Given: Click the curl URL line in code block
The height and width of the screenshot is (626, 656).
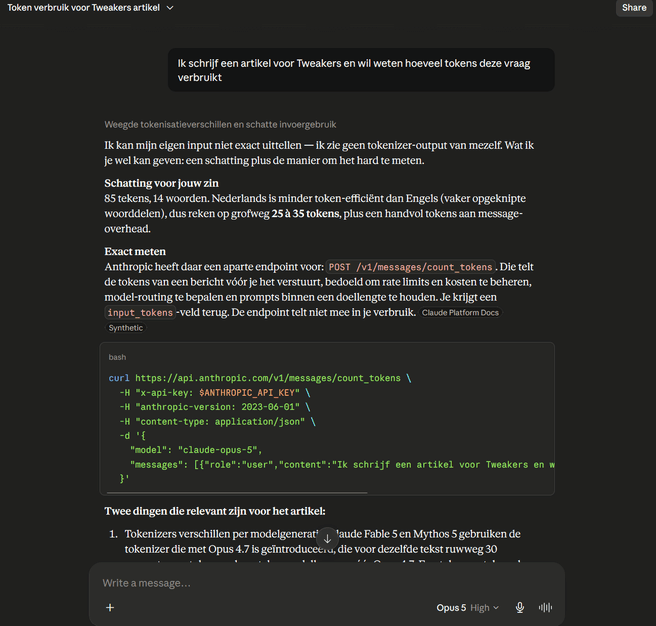Looking at the screenshot, I should (x=259, y=378).
